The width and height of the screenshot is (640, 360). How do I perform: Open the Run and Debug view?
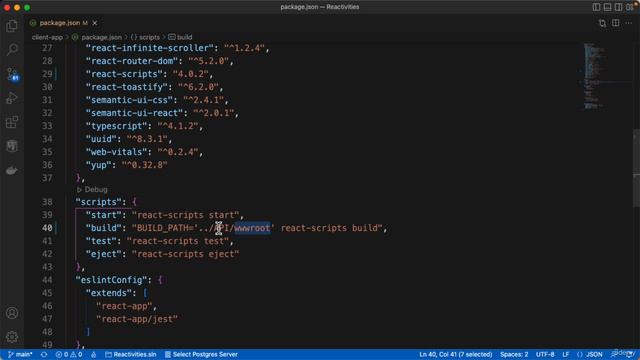(x=12, y=98)
